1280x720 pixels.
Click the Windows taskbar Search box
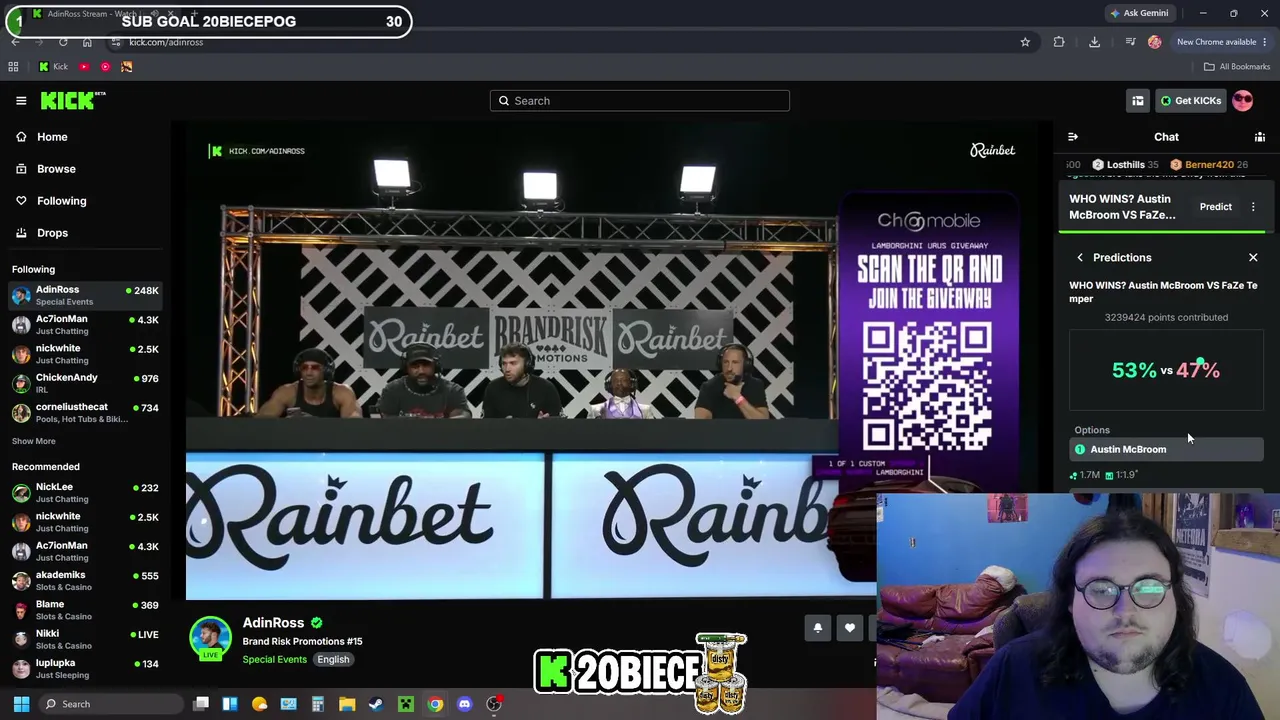point(111,704)
